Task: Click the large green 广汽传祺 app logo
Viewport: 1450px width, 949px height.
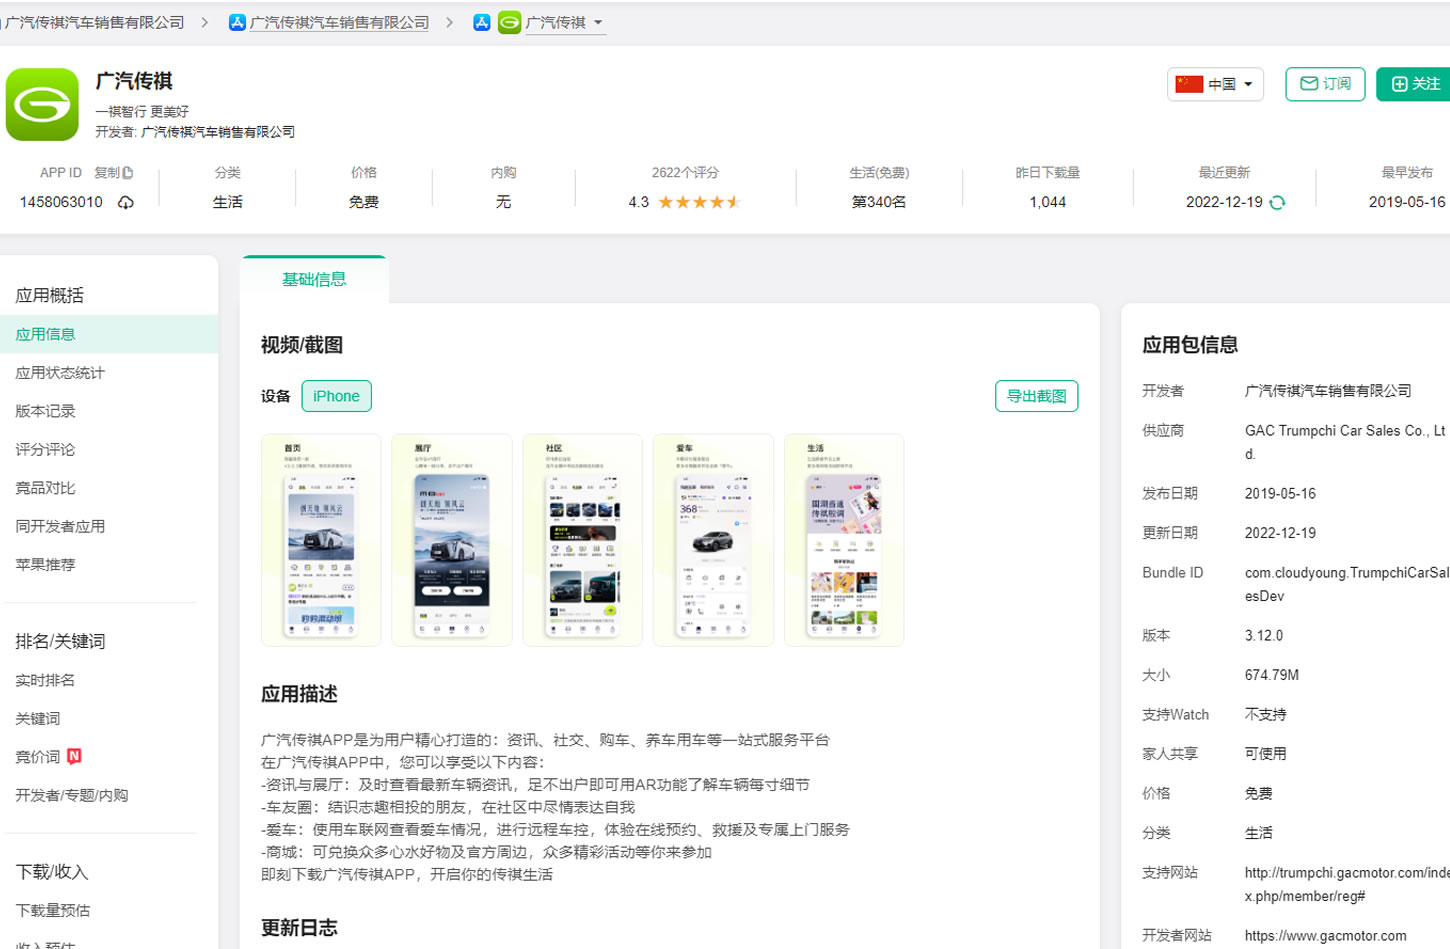Action: click(42, 104)
